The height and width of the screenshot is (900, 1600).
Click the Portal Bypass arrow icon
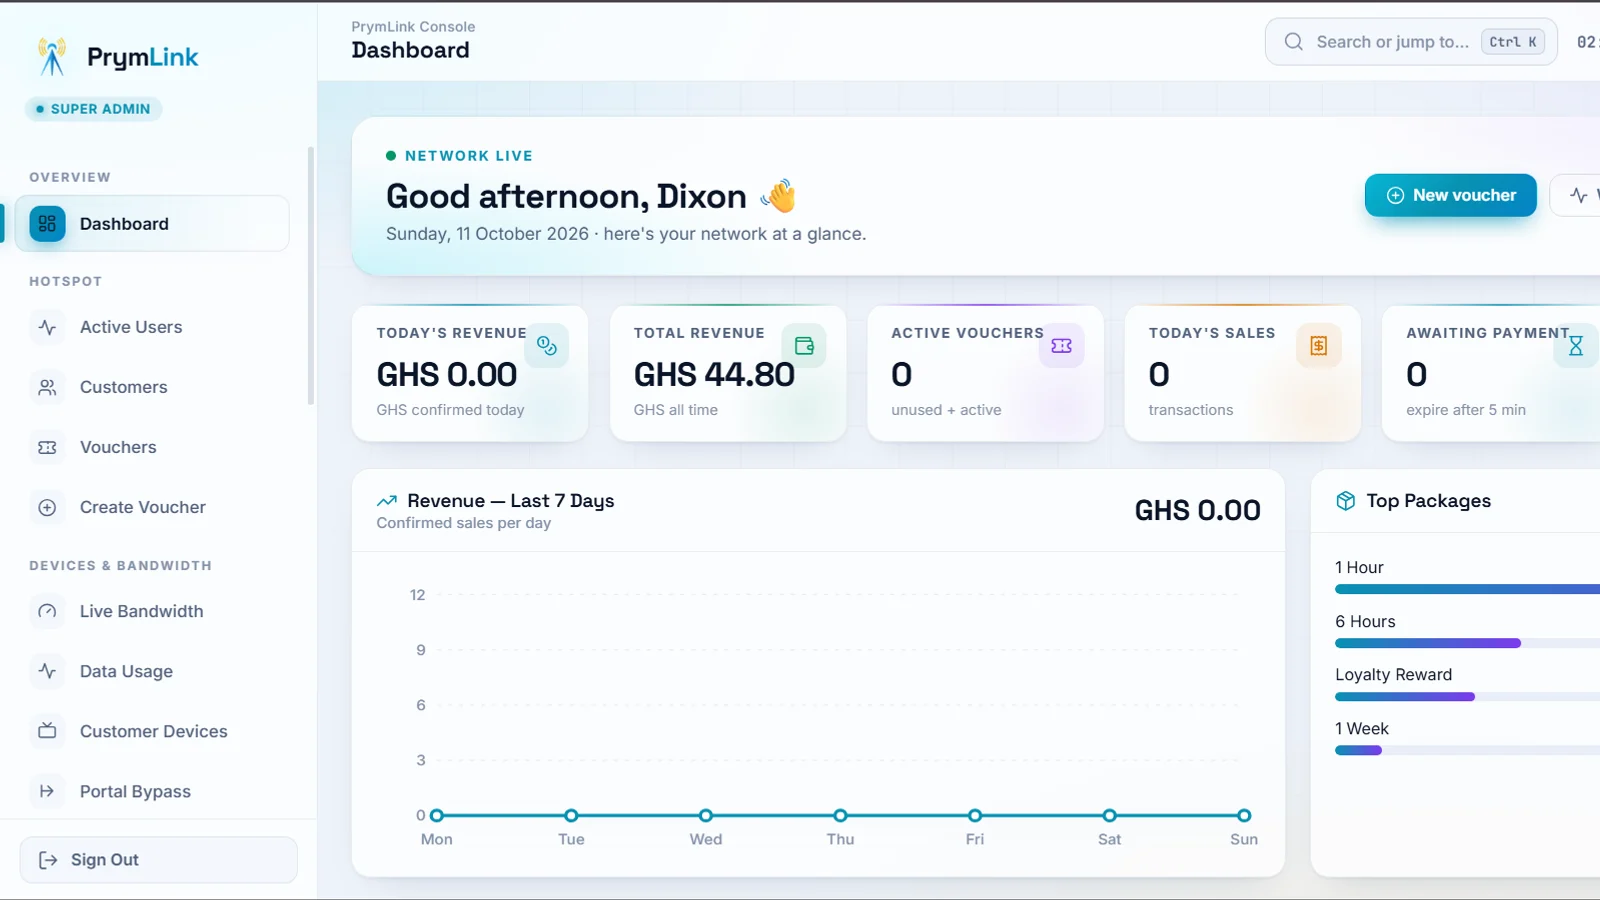coord(47,791)
